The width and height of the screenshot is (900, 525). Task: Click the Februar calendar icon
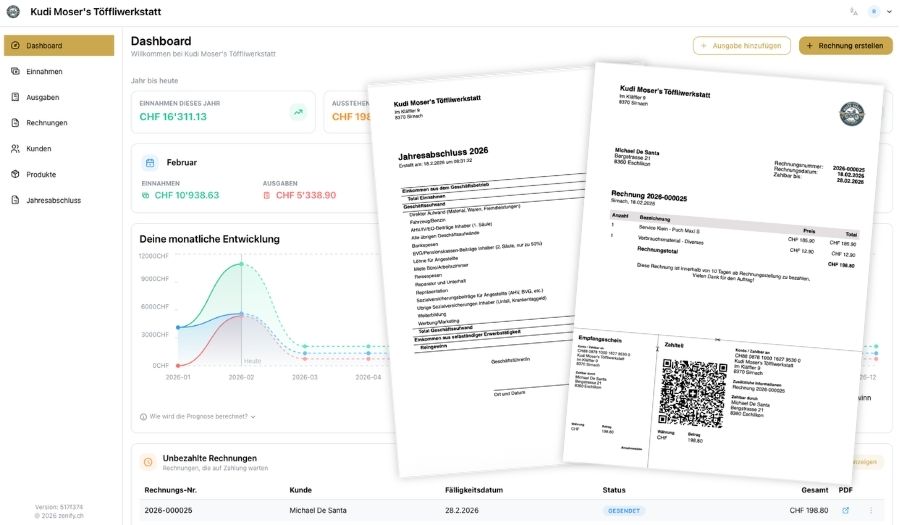point(150,163)
